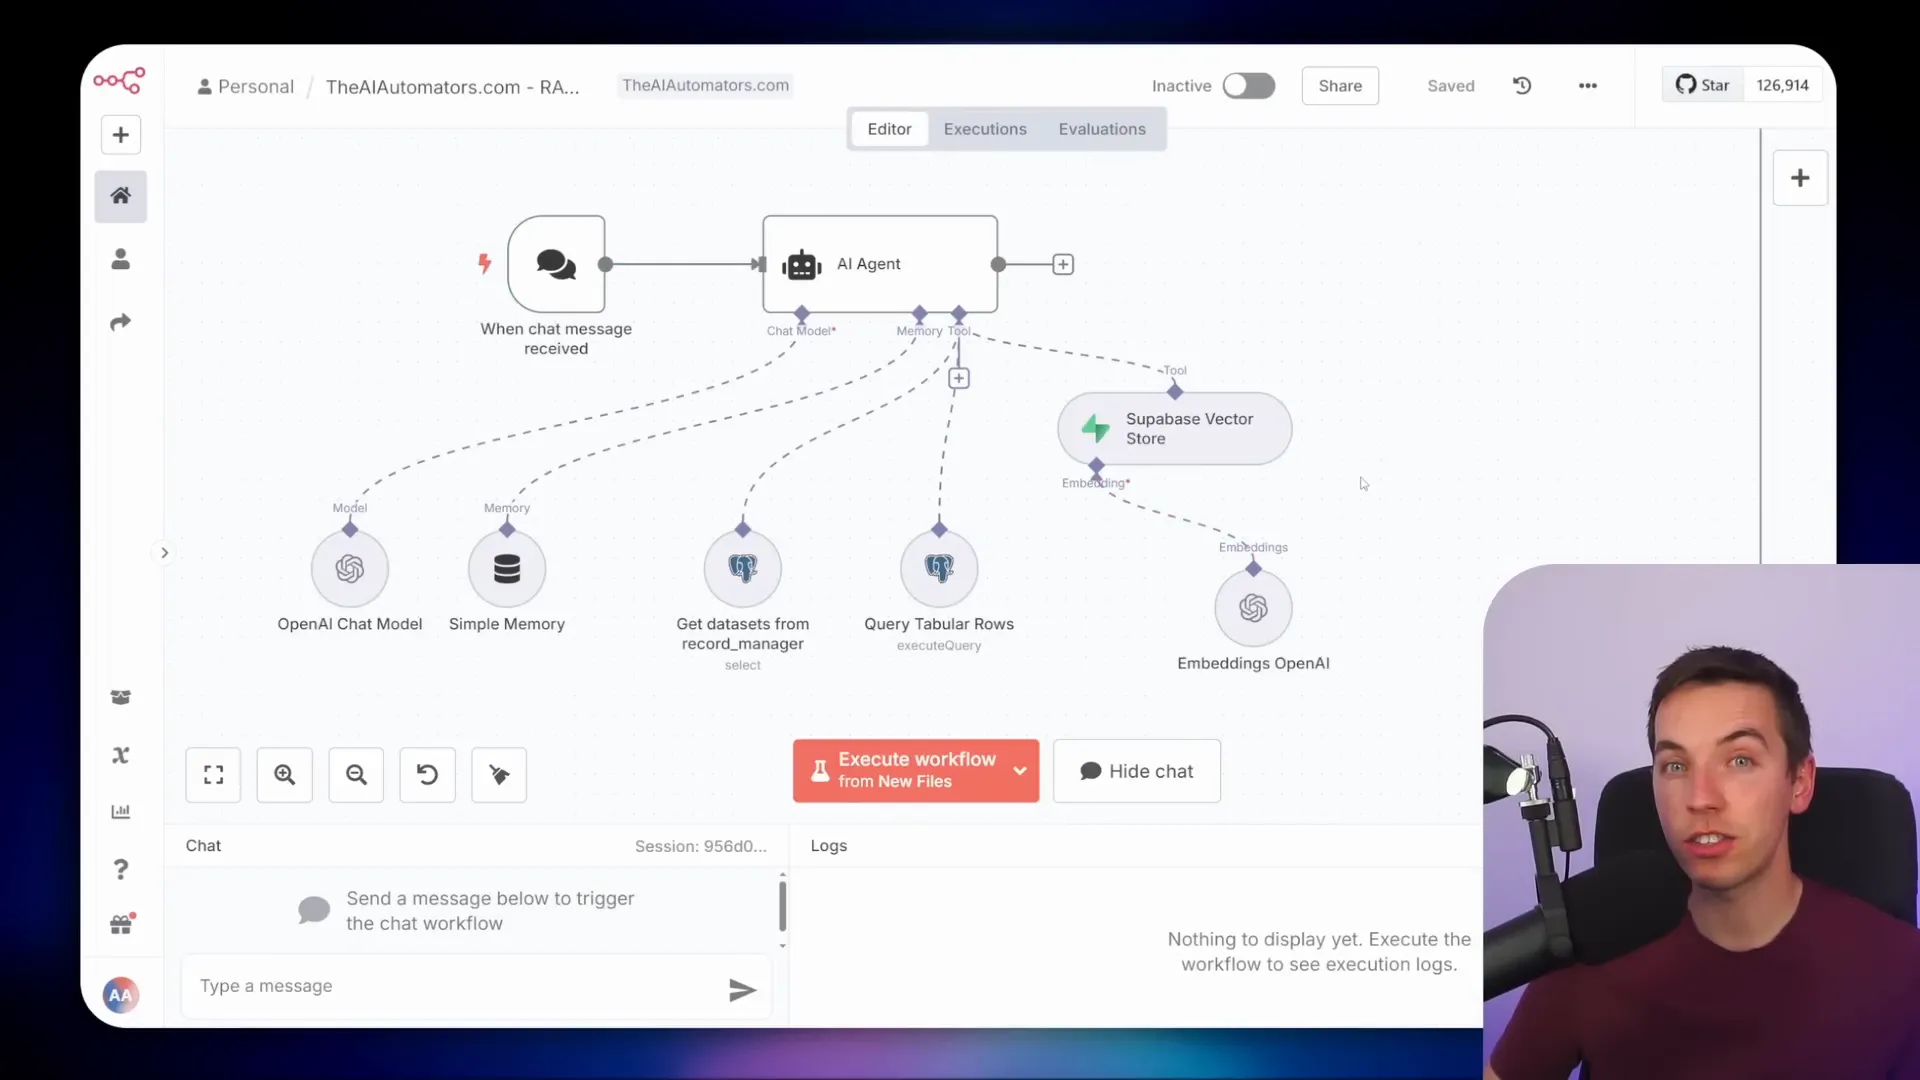Click the star count 126,914
The height and width of the screenshot is (1080, 1920).
click(x=1782, y=85)
